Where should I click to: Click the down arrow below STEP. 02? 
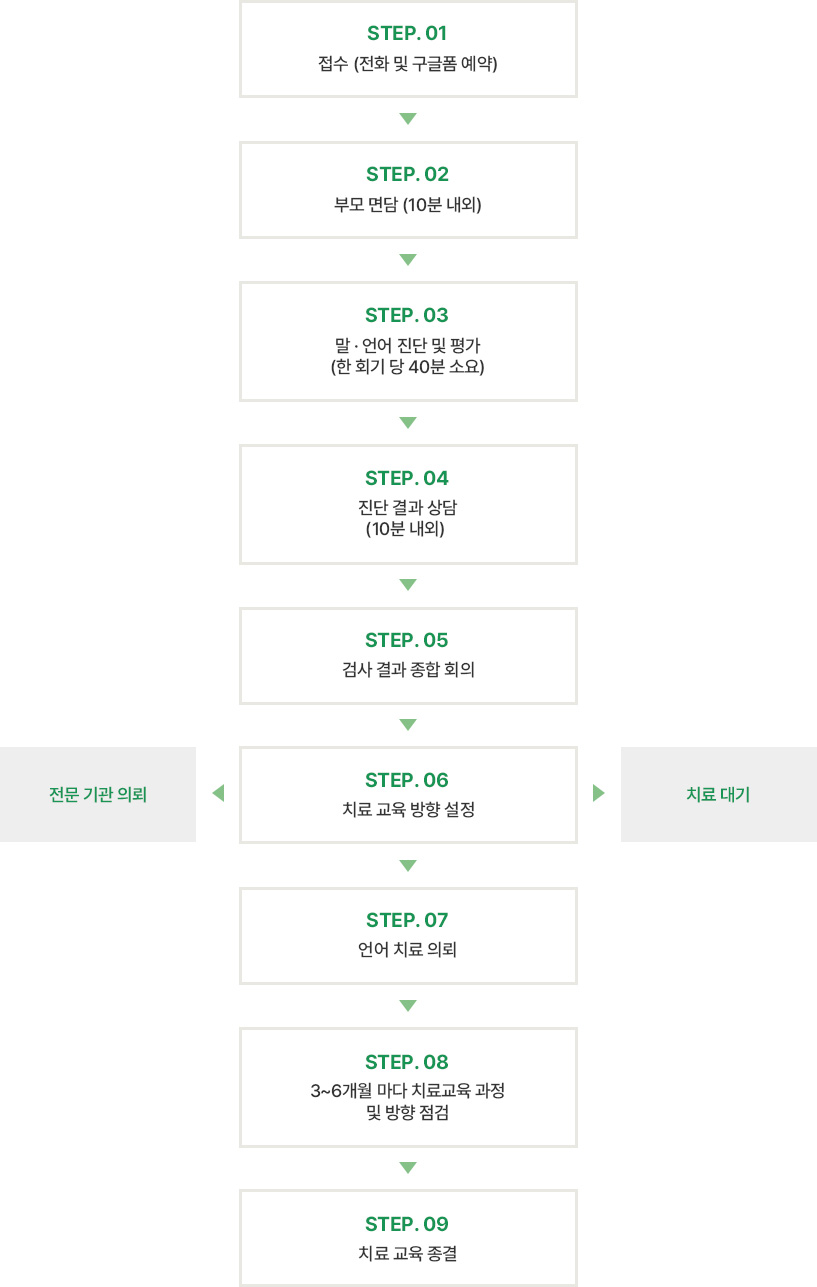(407, 260)
